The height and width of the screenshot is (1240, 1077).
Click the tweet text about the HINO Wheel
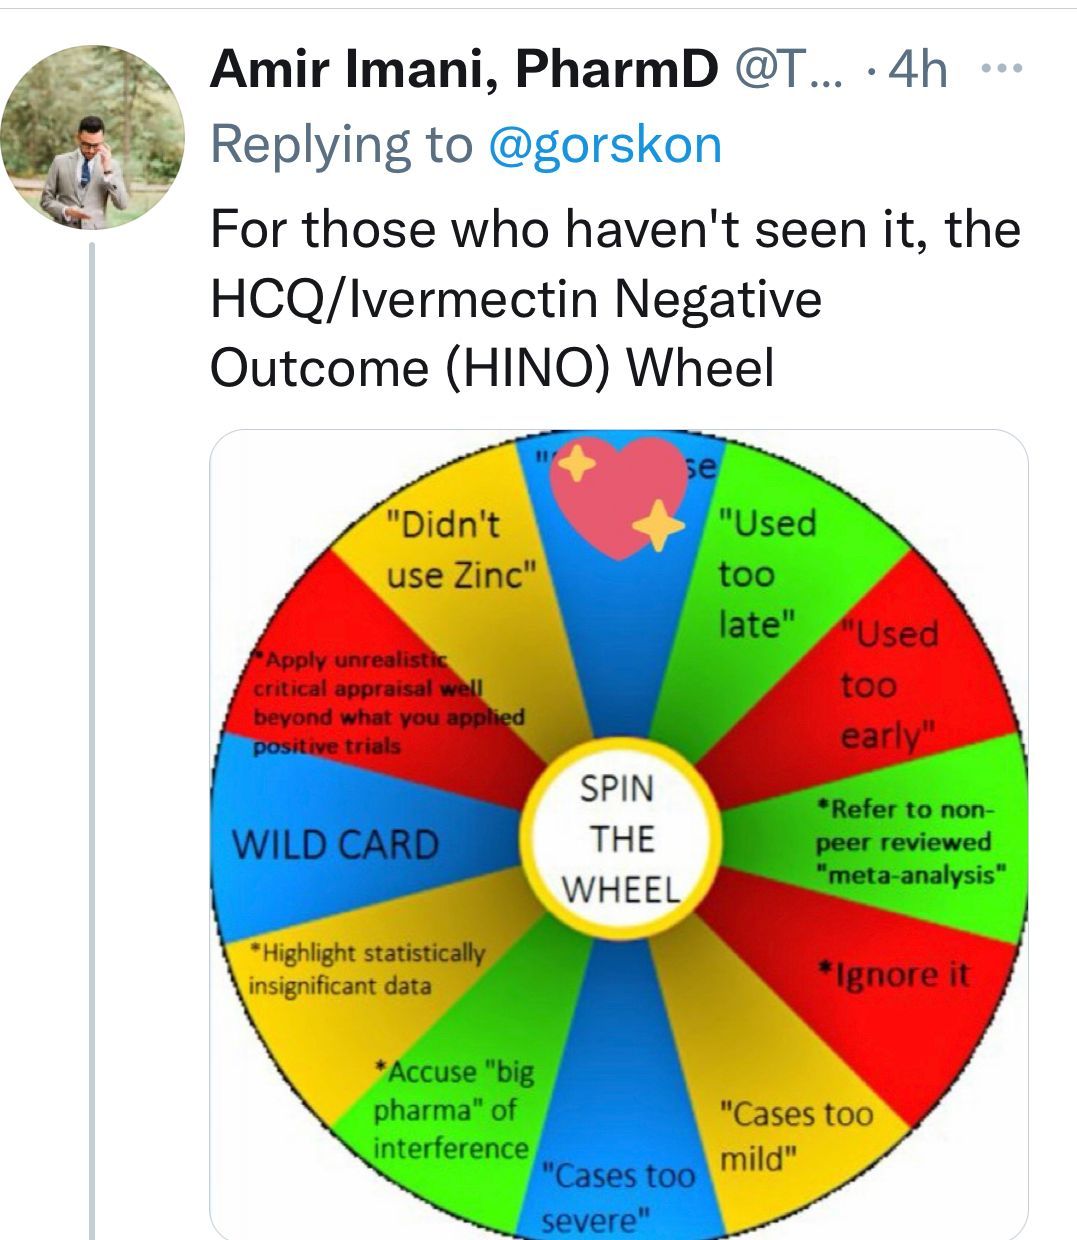(614, 298)
